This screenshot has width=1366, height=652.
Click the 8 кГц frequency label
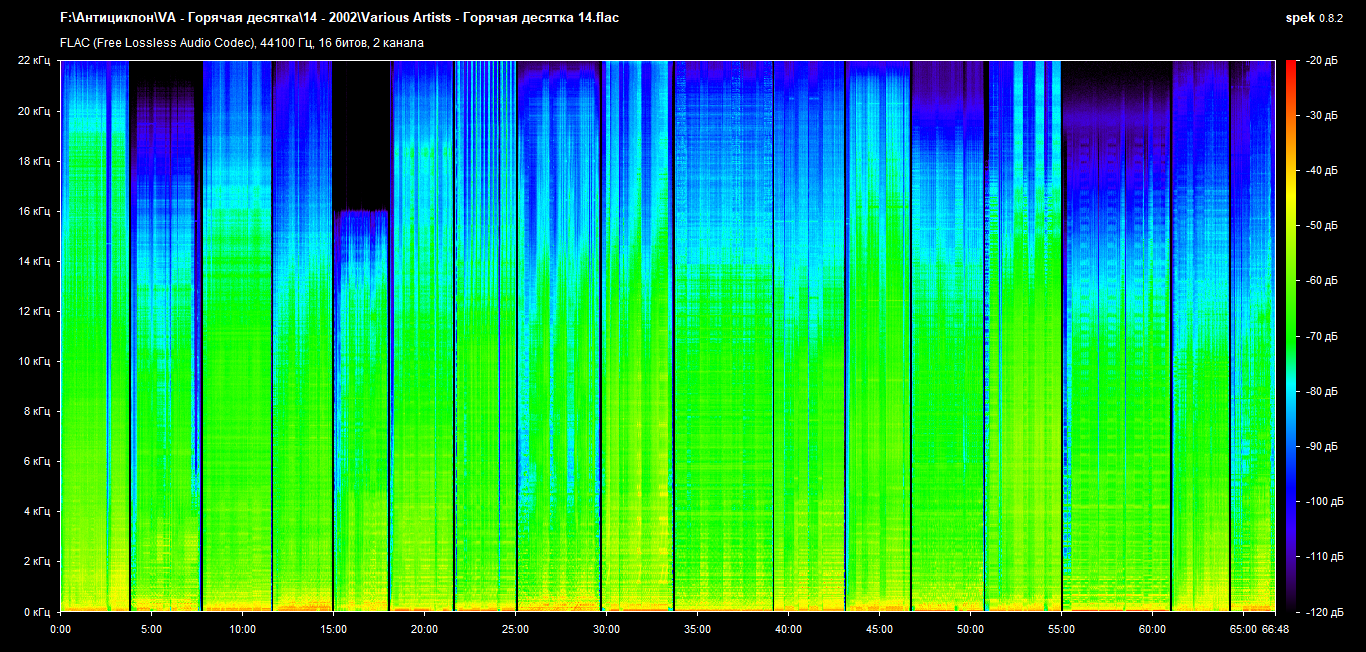38,411
